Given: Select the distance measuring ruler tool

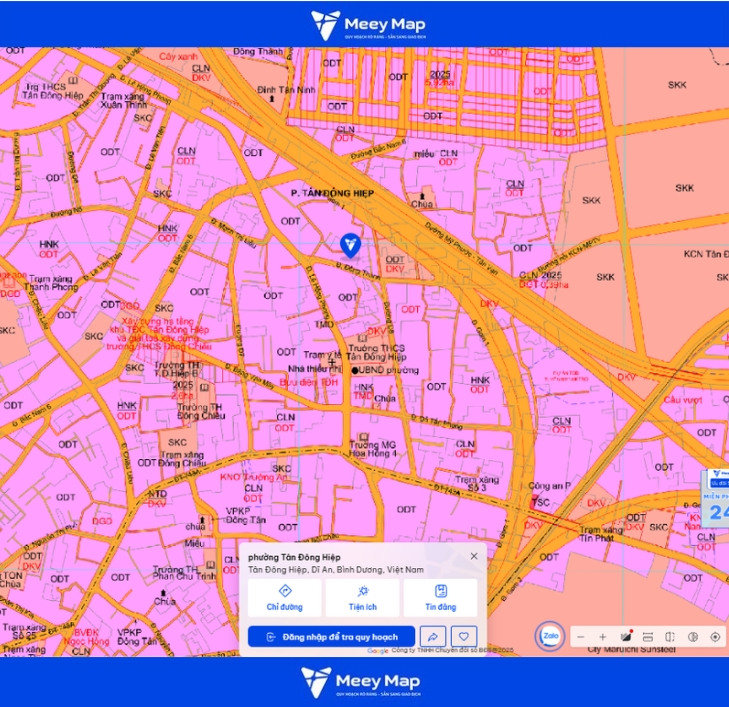Looking at the screenshot, I should (648, 637).
